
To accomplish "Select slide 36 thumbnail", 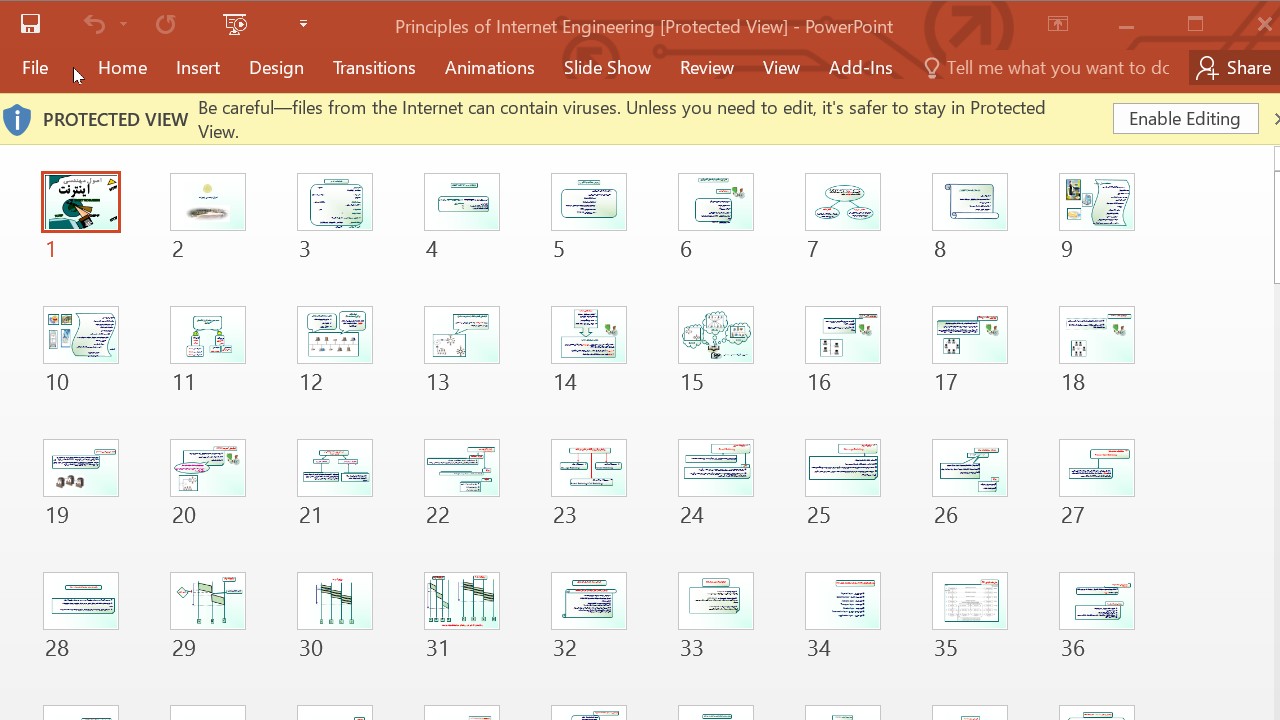I will coord(1097,601).
